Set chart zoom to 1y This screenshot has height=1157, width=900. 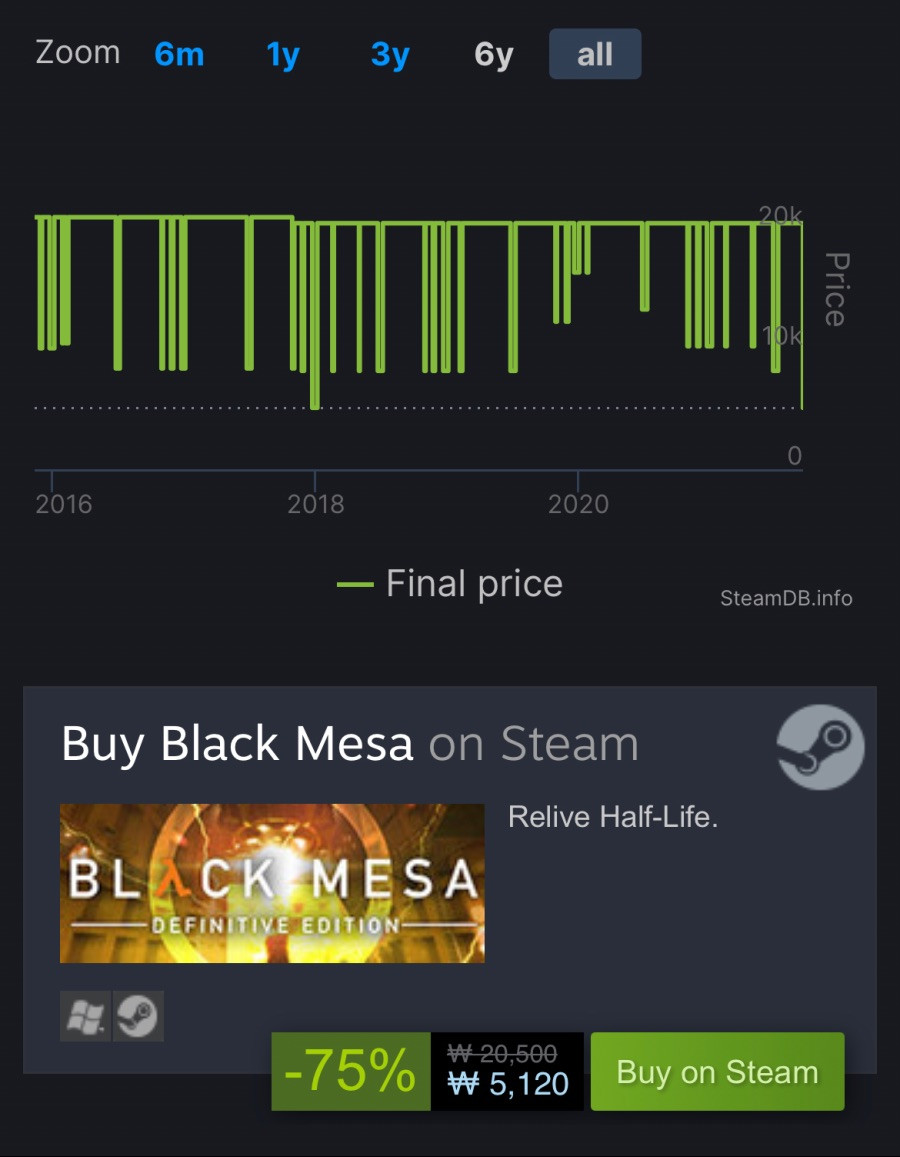283,54
